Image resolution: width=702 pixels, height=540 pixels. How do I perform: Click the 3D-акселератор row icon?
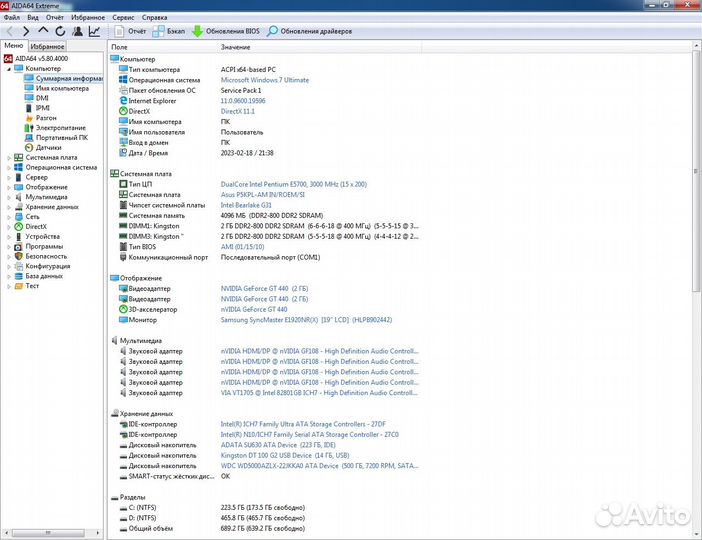pos(123,309)
